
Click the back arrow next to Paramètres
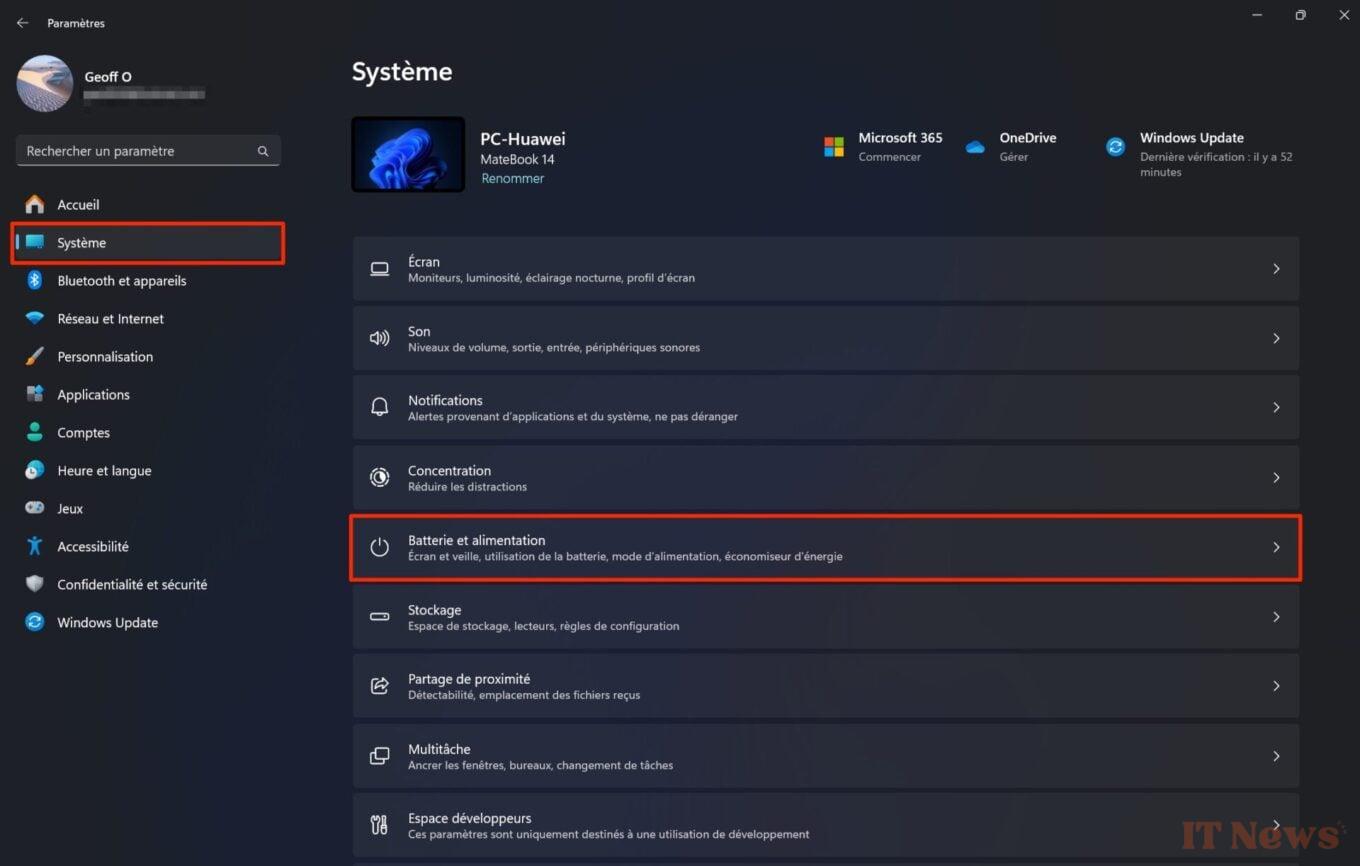(x=22, y=22)
